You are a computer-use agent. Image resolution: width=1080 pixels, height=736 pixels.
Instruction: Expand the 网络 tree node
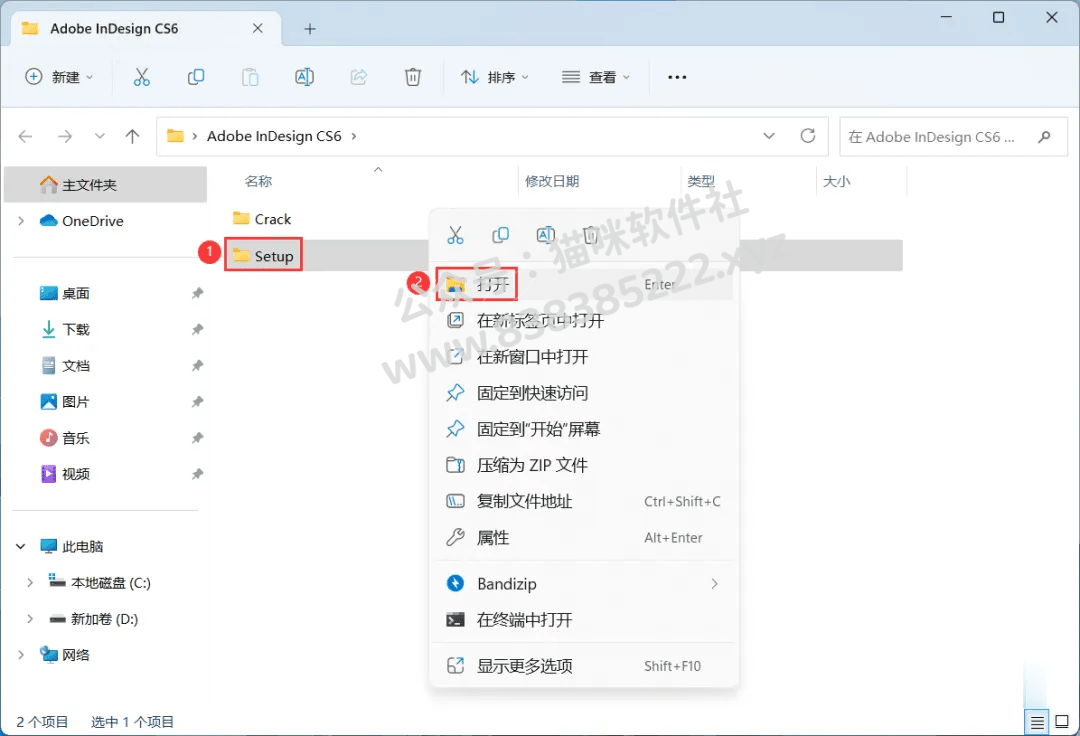coord(21,655)
